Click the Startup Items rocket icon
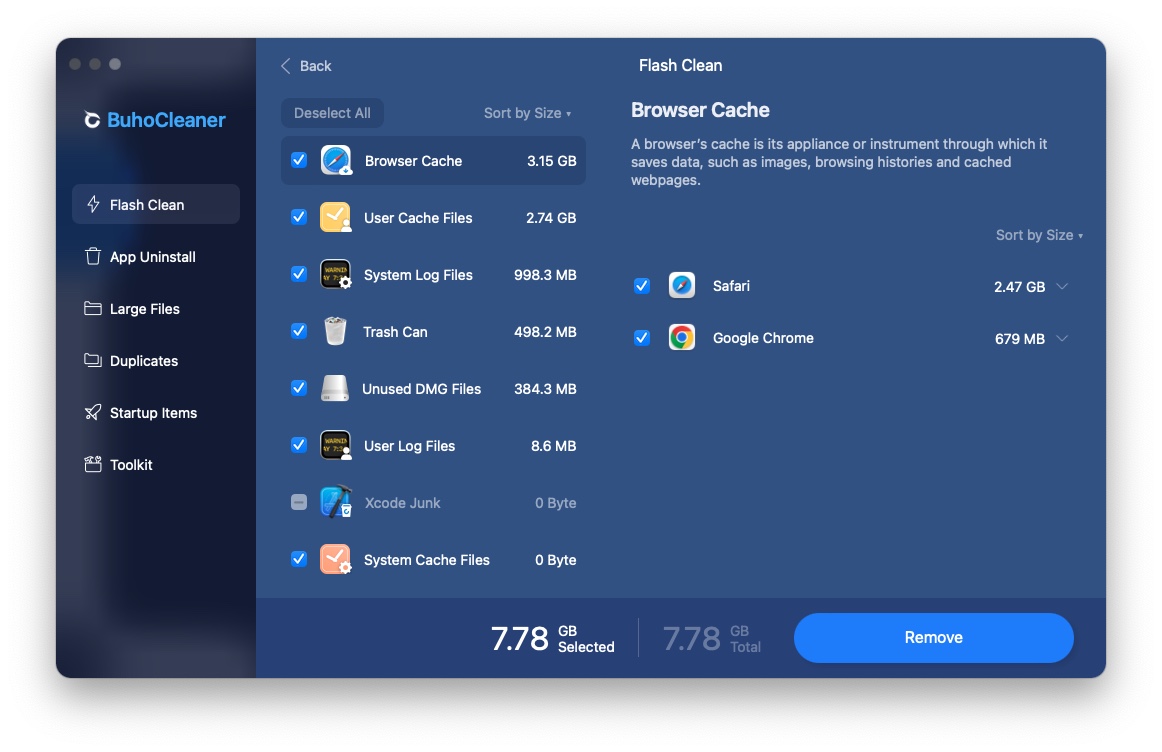 point(93,412)
